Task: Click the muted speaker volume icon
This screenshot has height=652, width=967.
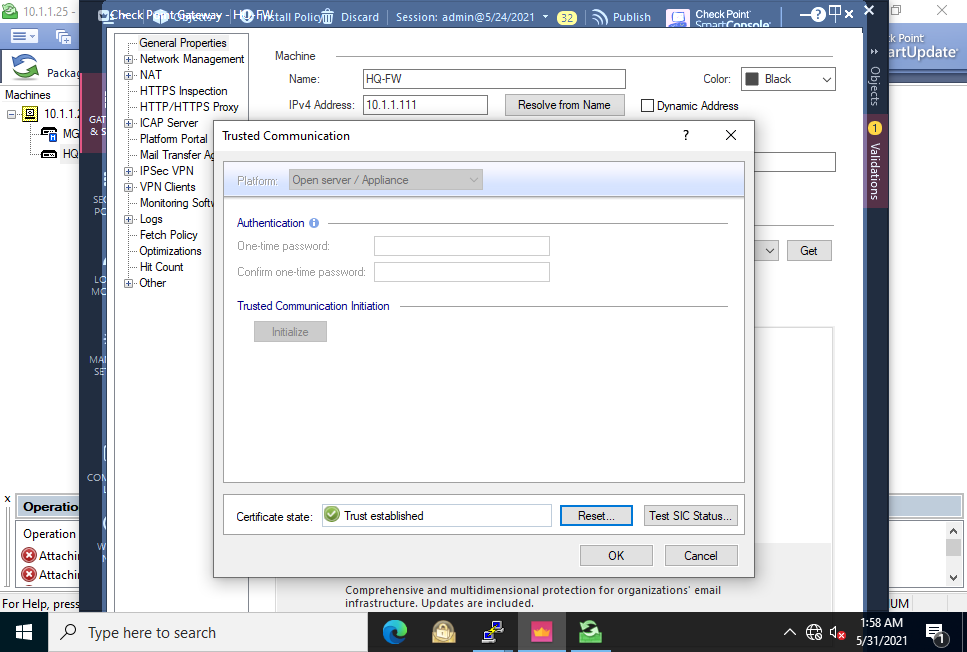Action: click(x=837, y=632)
